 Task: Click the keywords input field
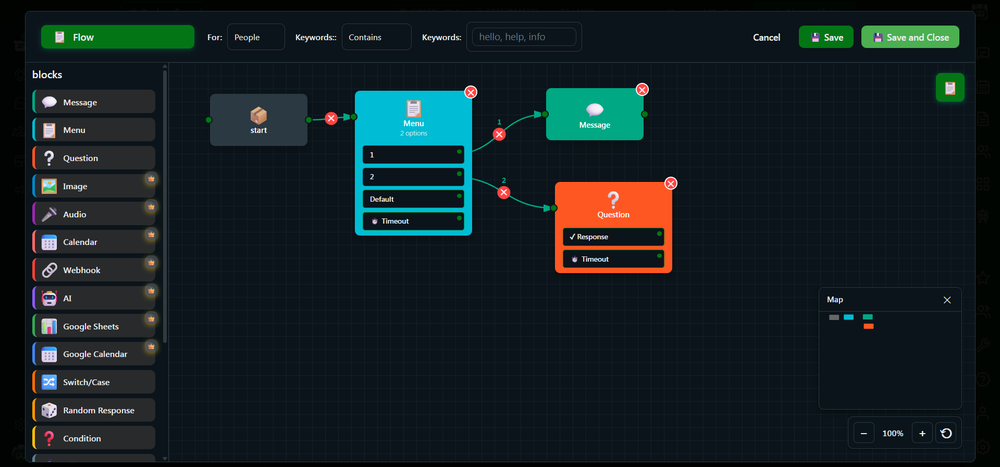click(x=525, y=37)
